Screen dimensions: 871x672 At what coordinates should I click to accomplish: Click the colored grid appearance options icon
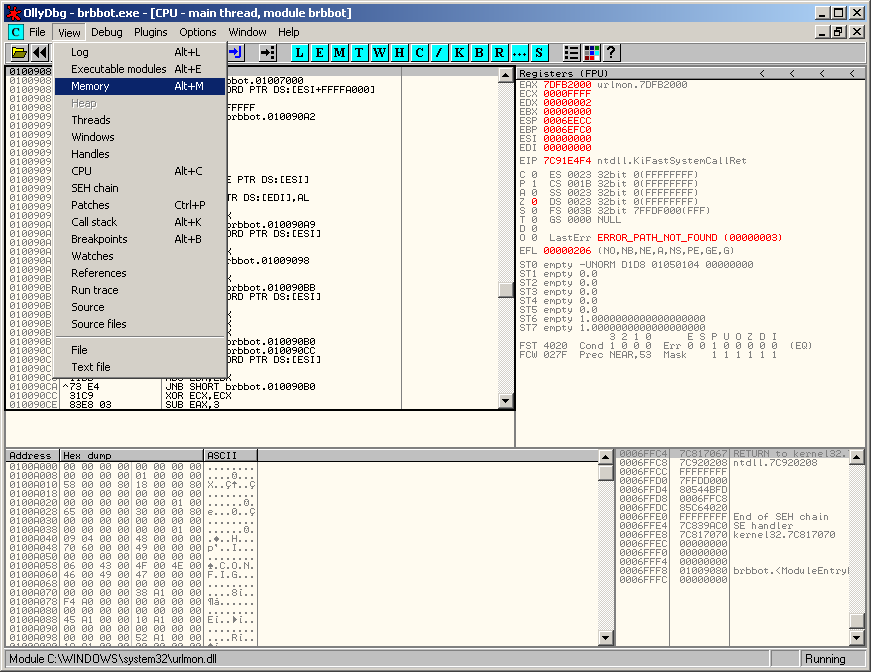click(x=592, y=52)
